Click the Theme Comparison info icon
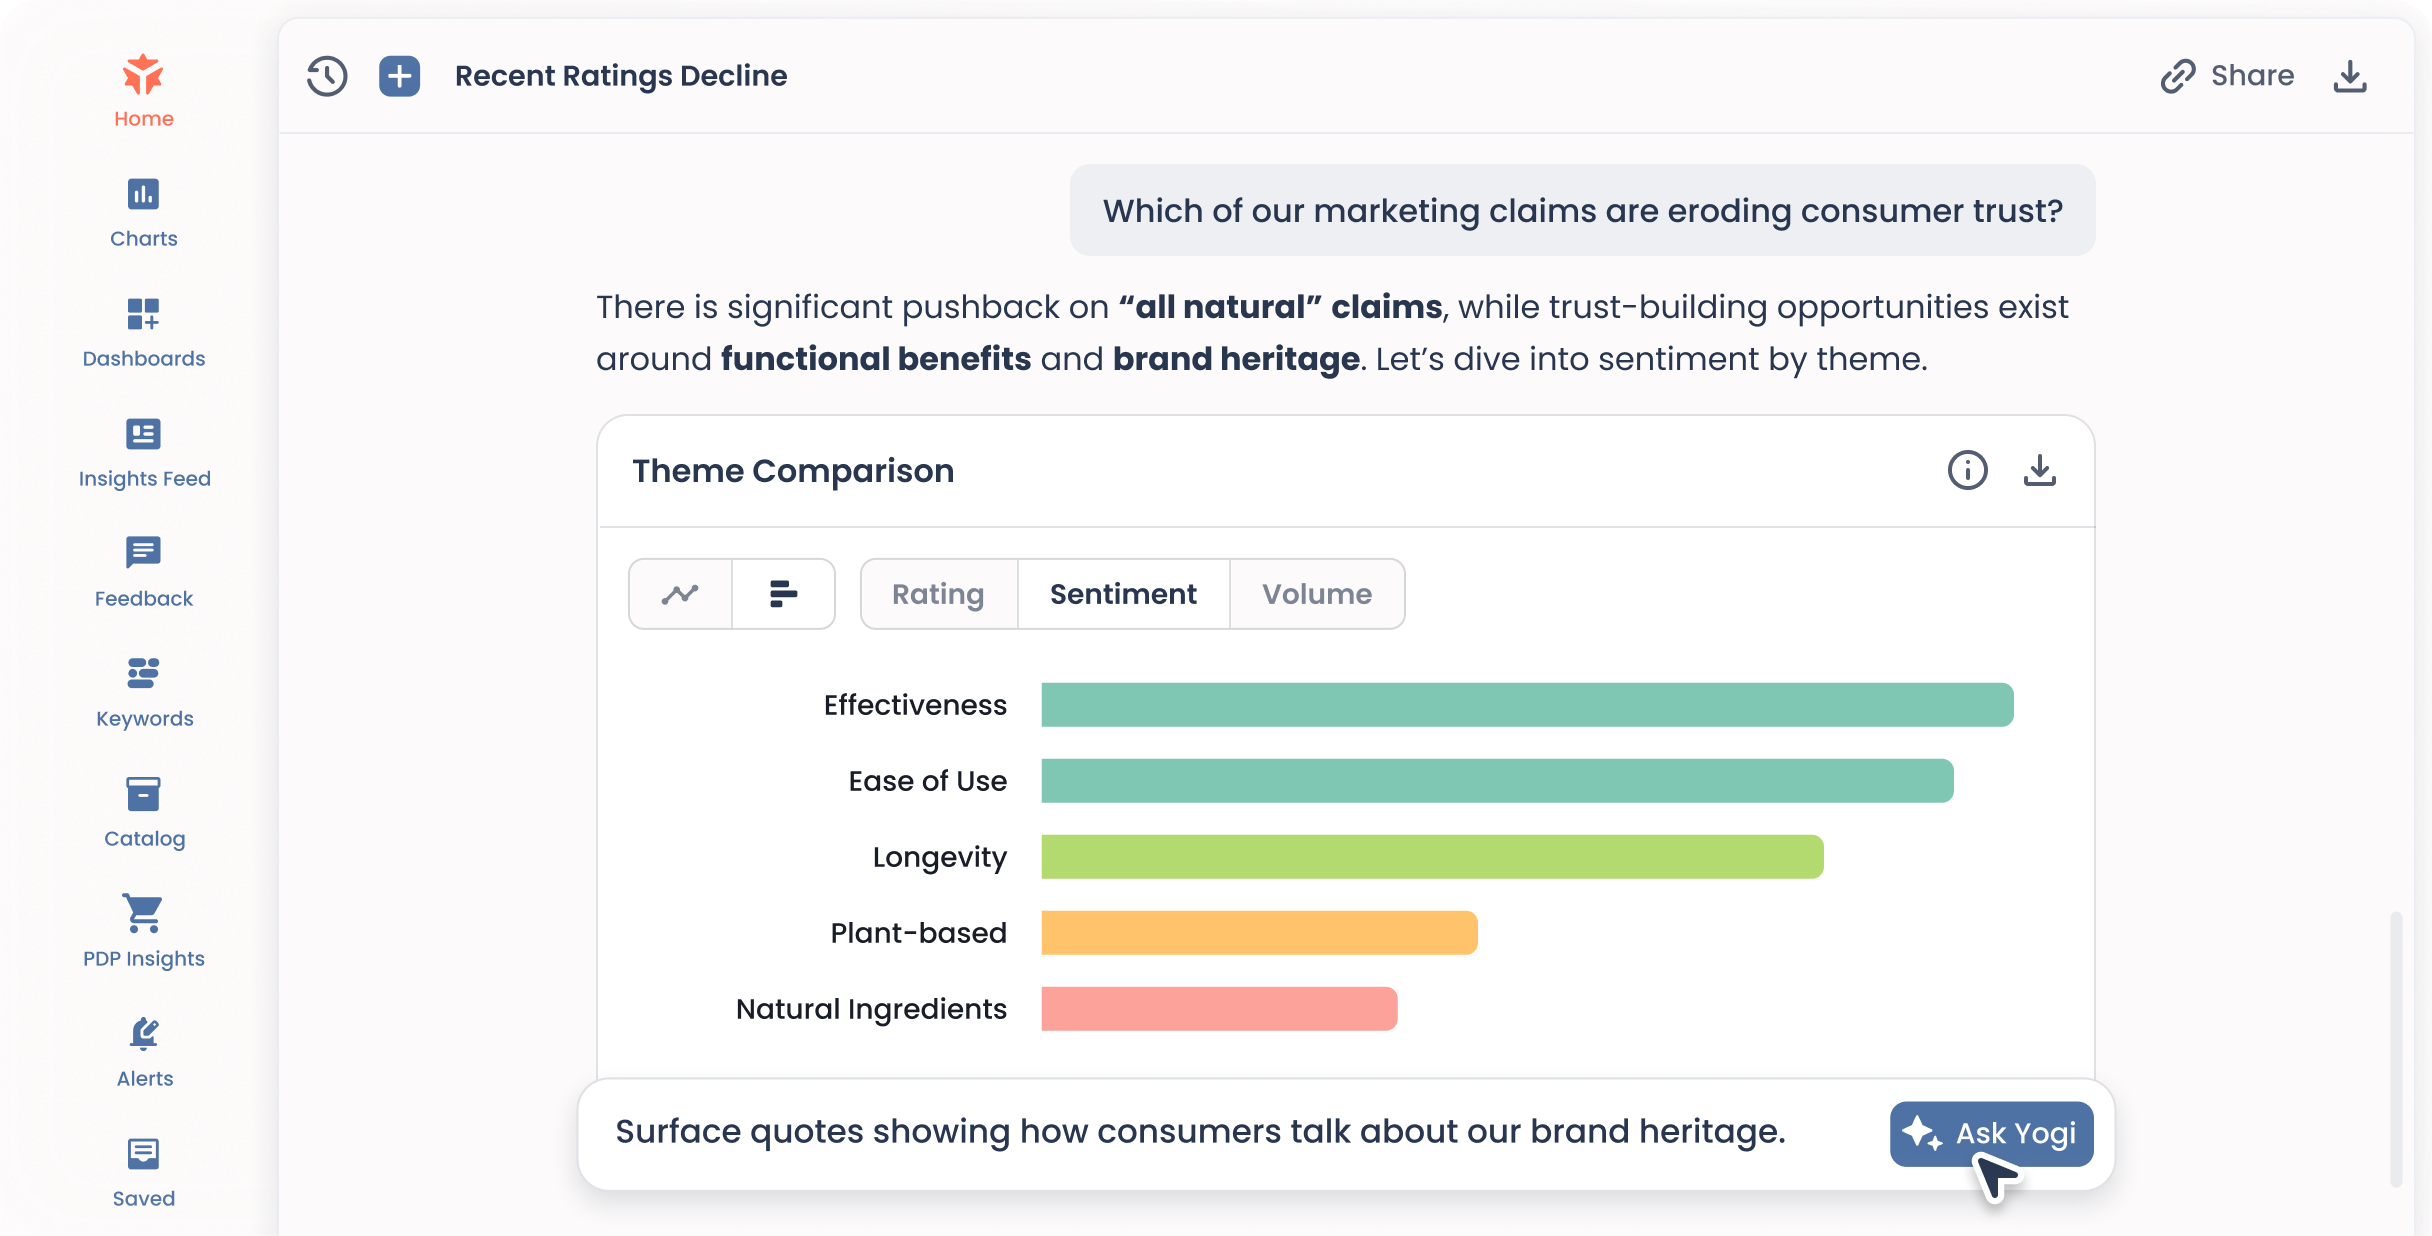Viewport: 2432px width, 1236px height. pyautogui.click(x=1967, y=470)
